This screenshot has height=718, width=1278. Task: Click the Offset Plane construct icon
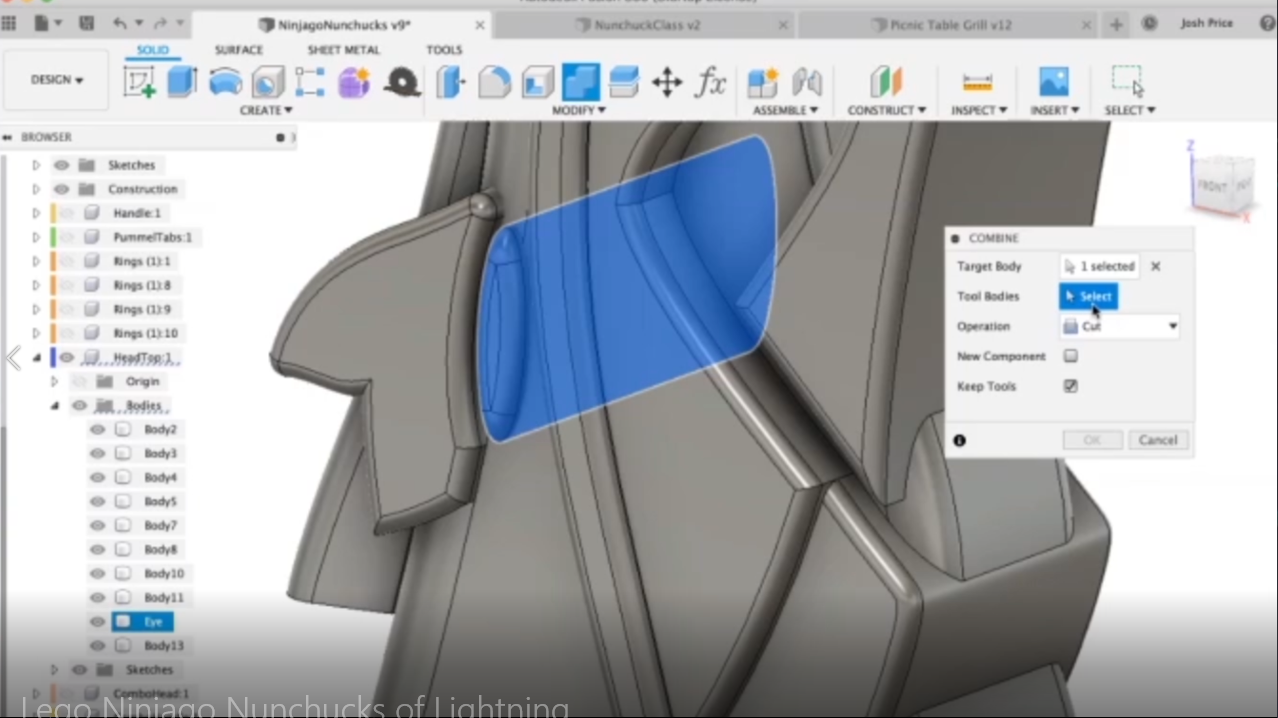click(886, 81)
